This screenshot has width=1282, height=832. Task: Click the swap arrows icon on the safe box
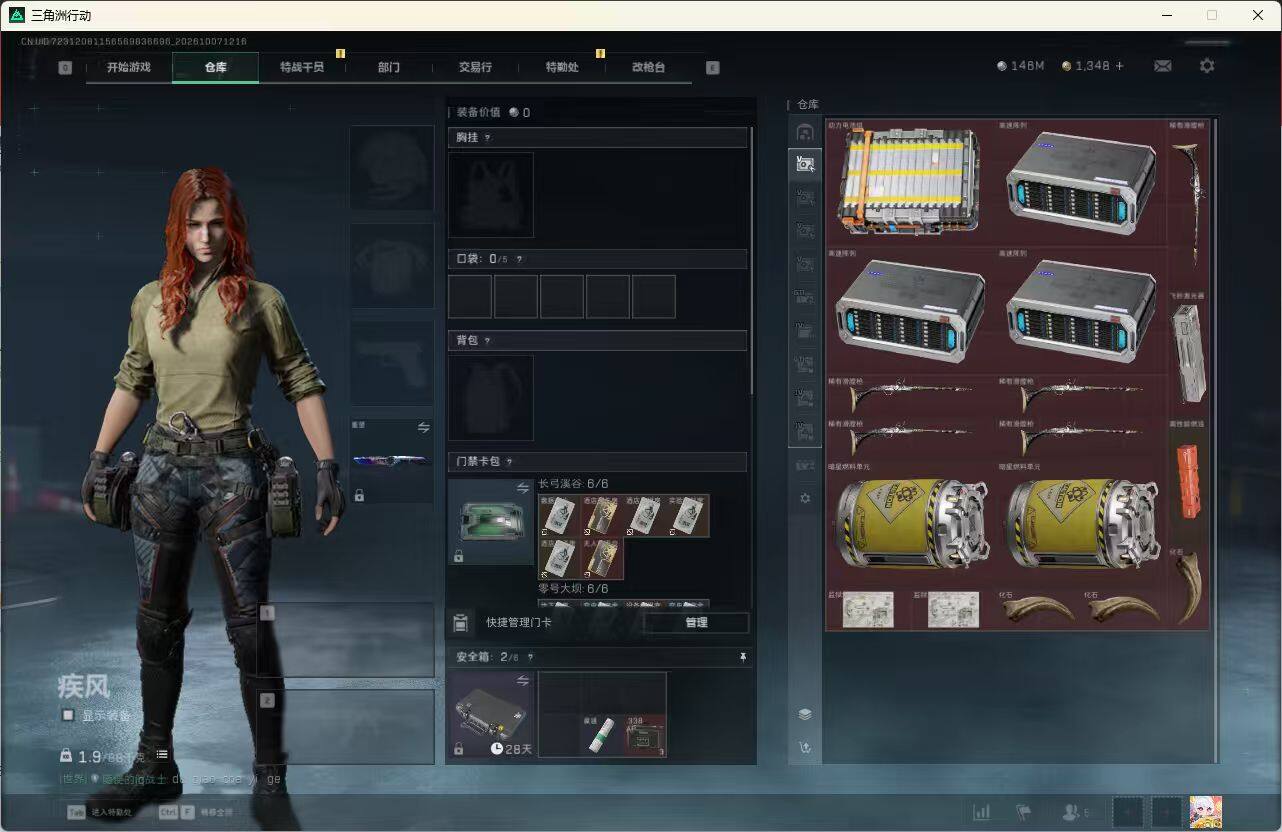click(x=522, y=680)
